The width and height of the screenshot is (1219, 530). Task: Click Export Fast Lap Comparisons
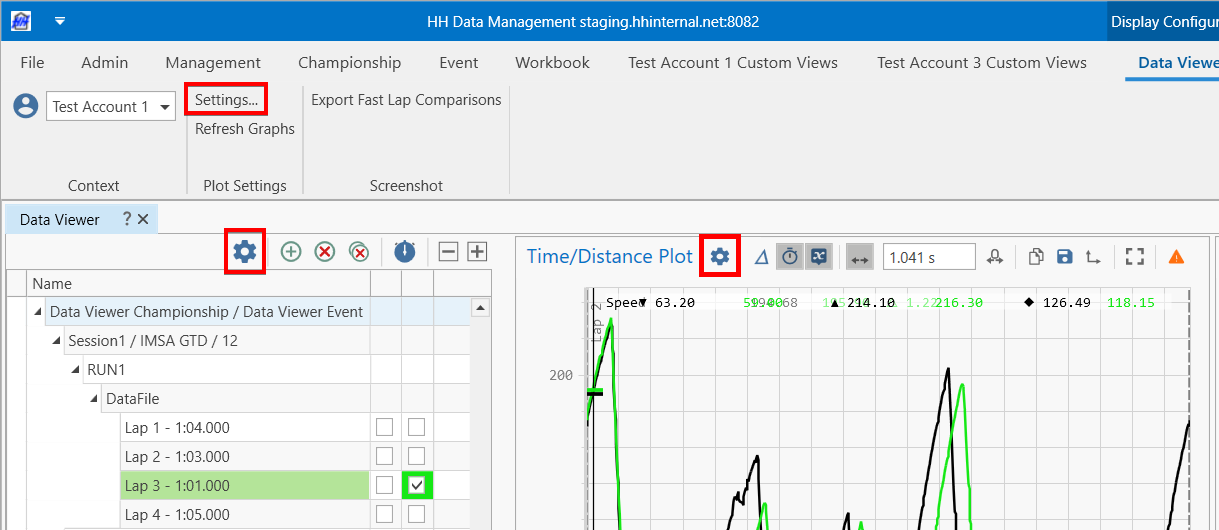pos(406,100)
